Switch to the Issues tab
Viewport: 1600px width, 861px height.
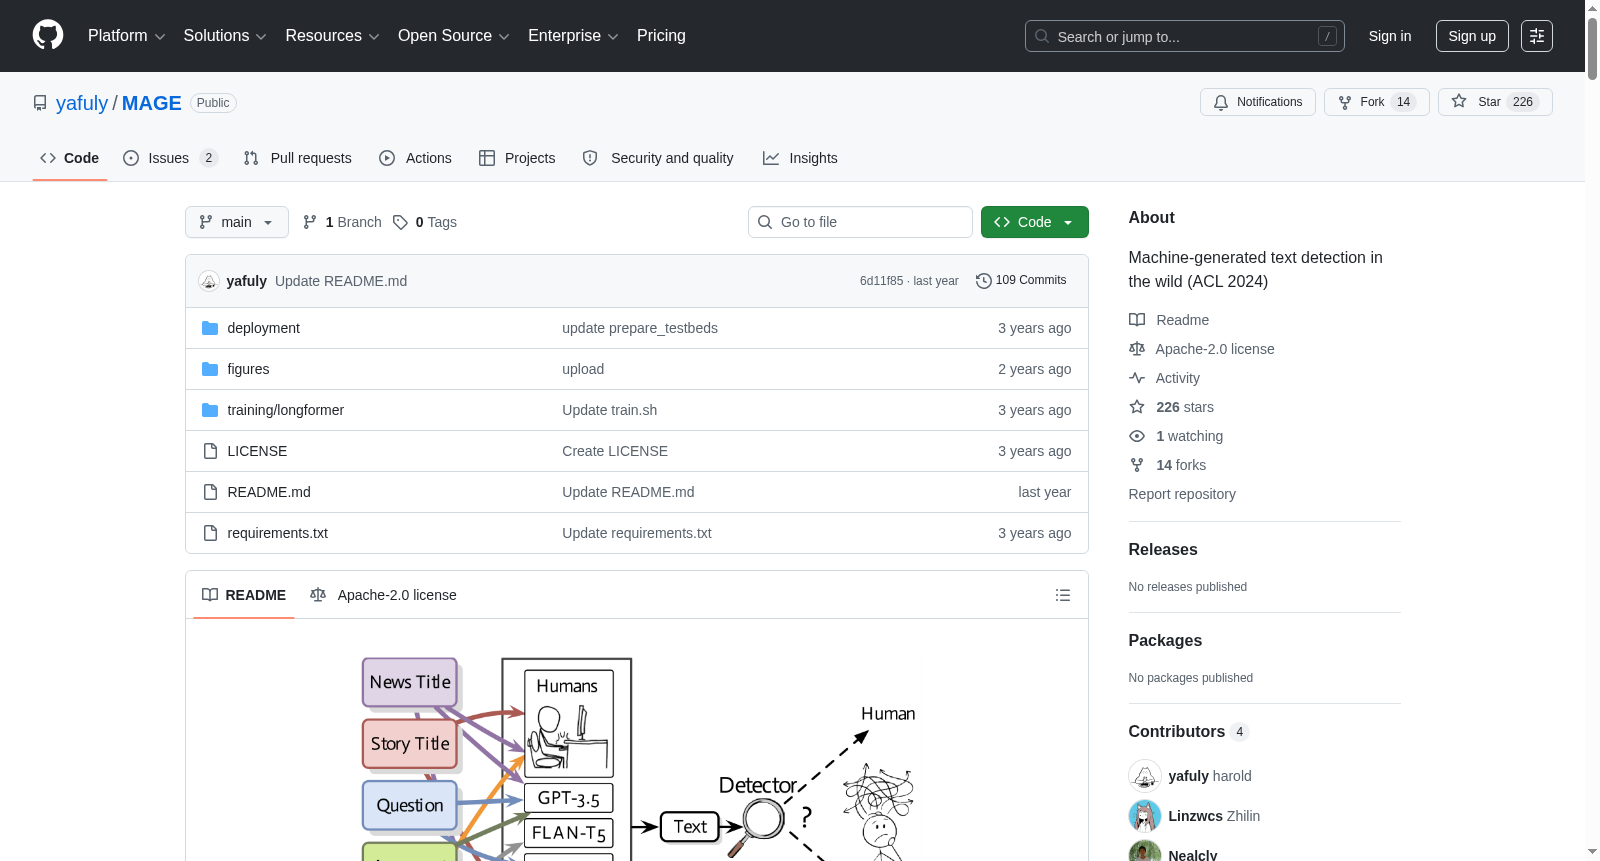point(170,158)
